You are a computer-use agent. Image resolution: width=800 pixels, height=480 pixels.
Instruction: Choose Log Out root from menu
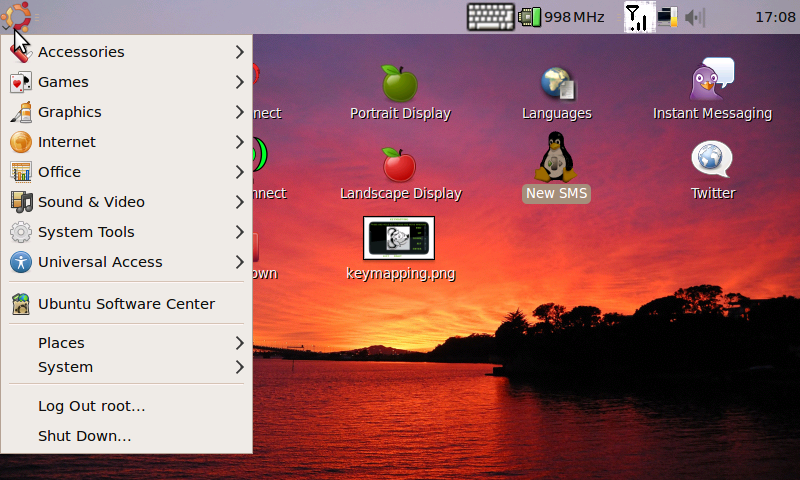coord(91,406)
